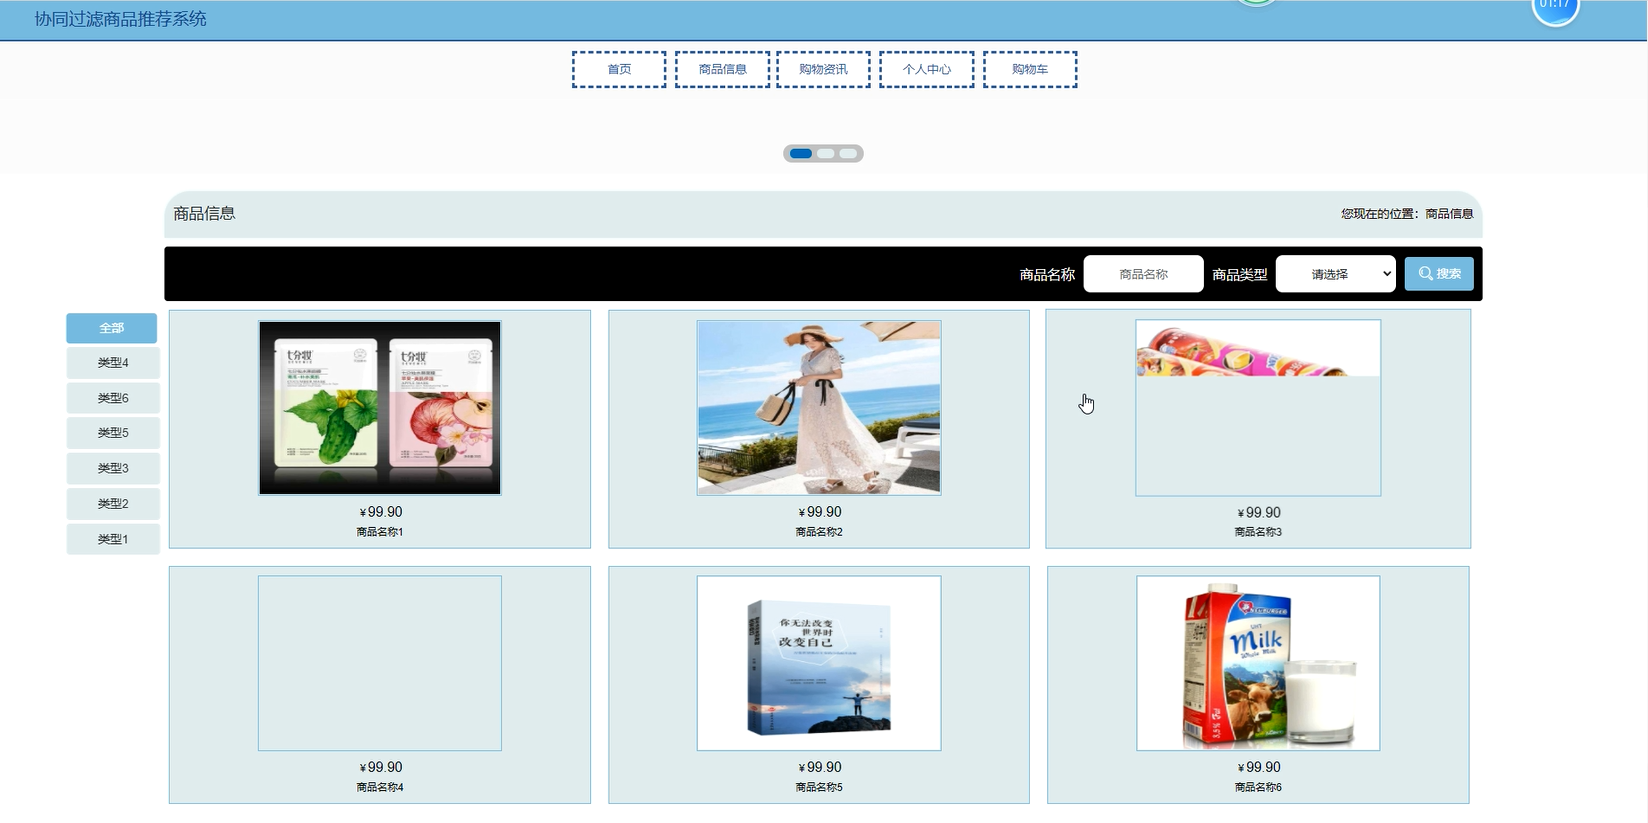This screenshot has width=1648, height=823.
Task: Go to 商品信息 in the navigation bar
Action: [x=722, y=70]
